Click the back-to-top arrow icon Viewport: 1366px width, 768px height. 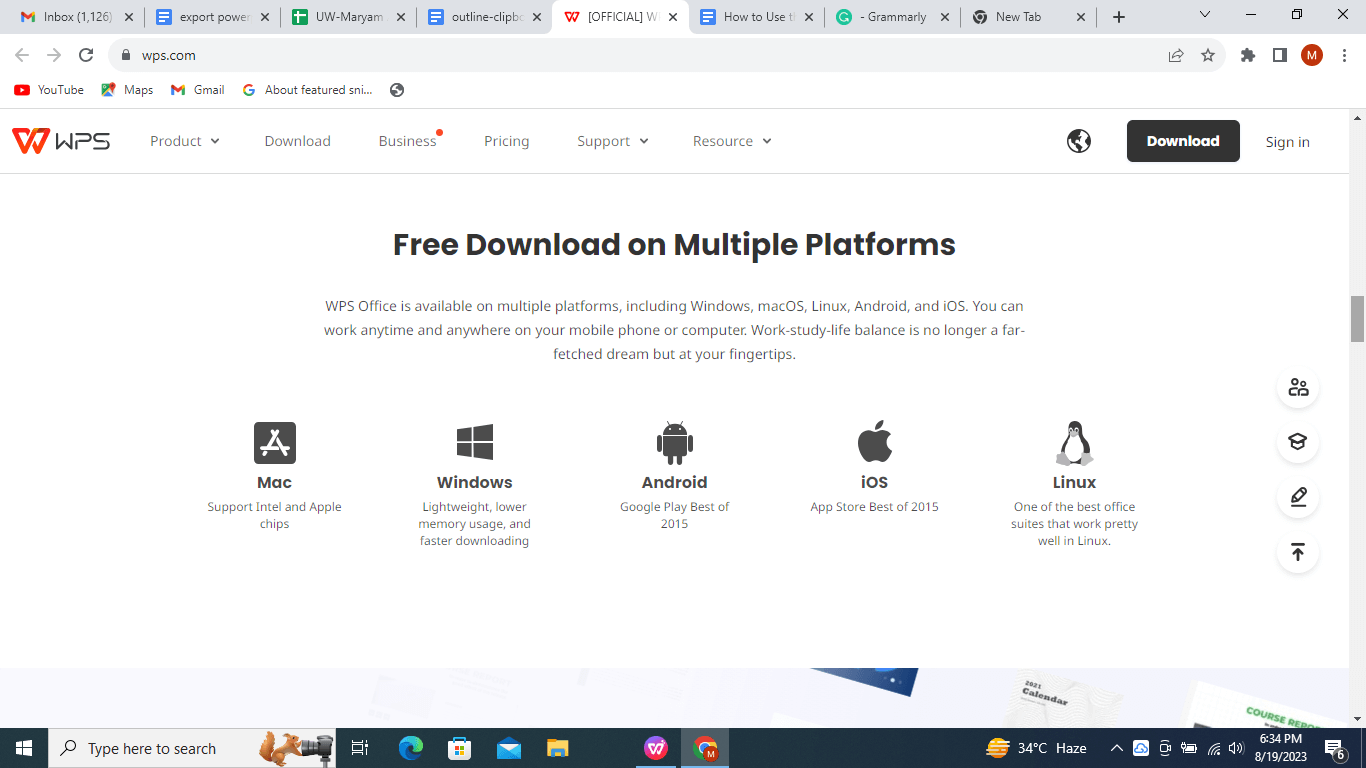(1297, 552)
